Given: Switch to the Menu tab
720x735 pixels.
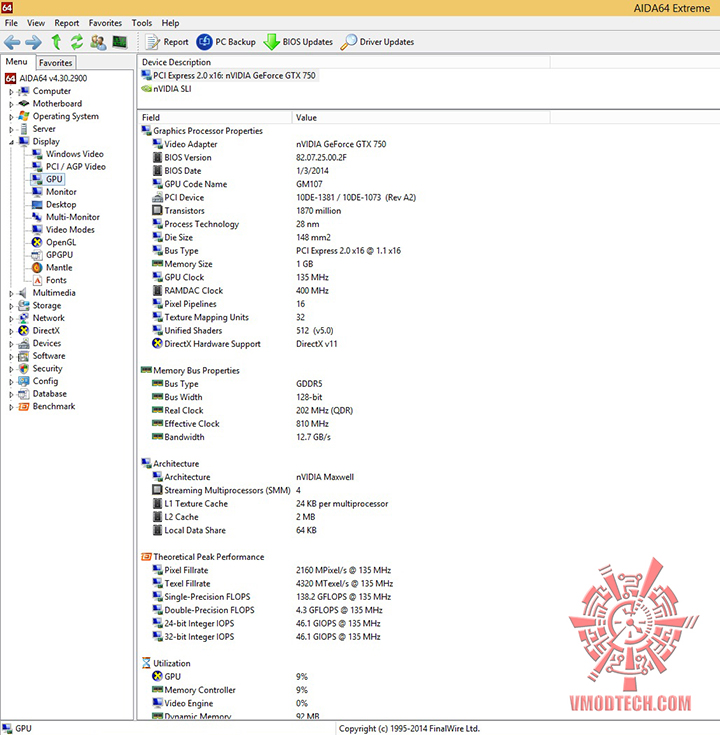Looking at the screenshot, I should (x=16, y=61).
